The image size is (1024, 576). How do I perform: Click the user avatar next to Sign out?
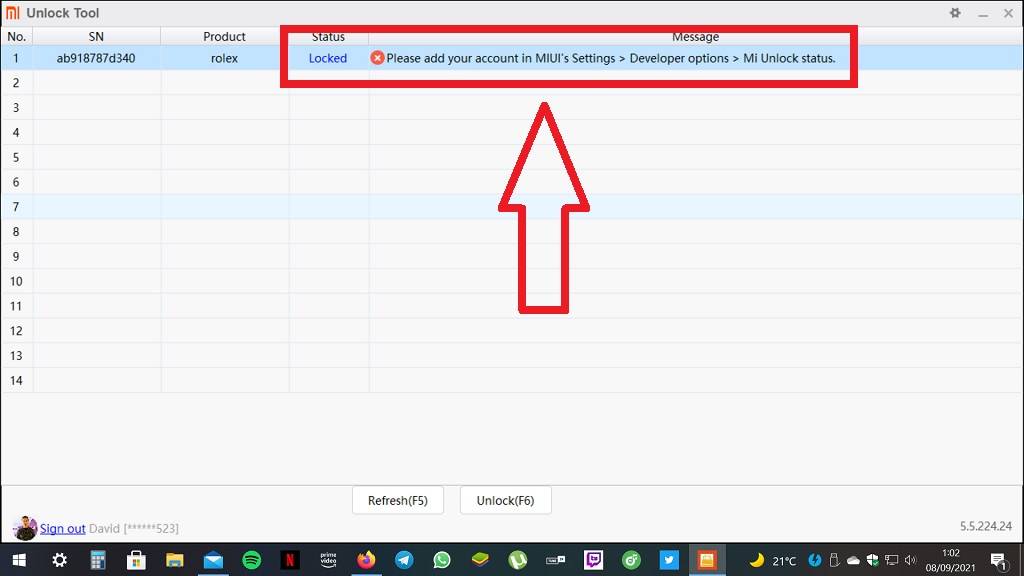tap(25, 528)
